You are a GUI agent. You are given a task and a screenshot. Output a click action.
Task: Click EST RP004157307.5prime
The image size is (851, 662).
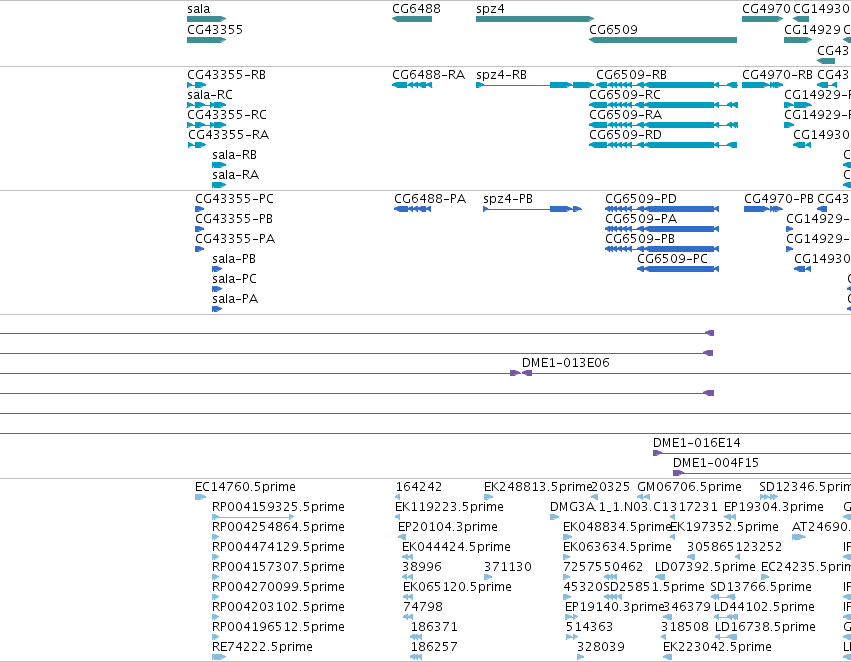click(215, 577)
